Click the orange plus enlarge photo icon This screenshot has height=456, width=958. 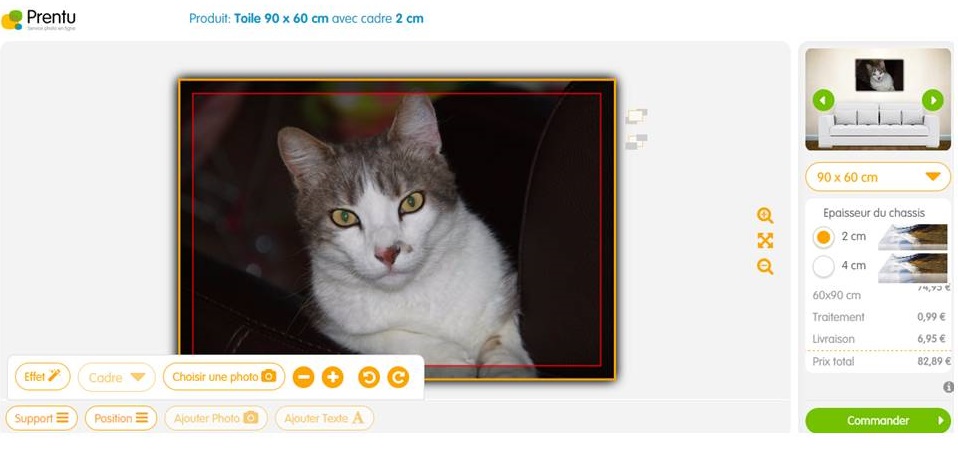332,377
